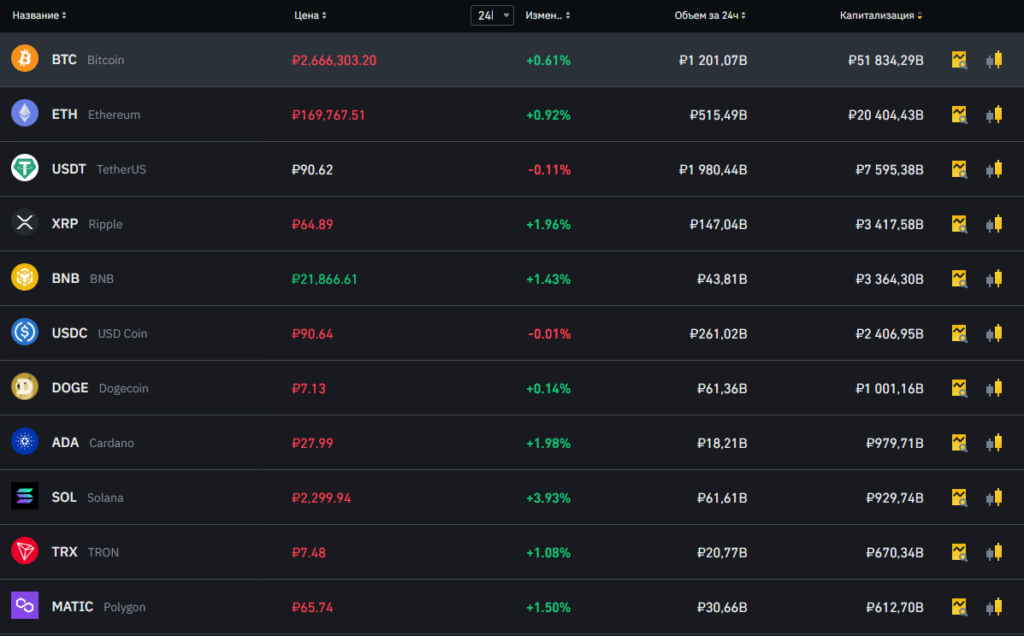Sort the table by Название column
The image size is (1024, 636).
tap(40, 16)
